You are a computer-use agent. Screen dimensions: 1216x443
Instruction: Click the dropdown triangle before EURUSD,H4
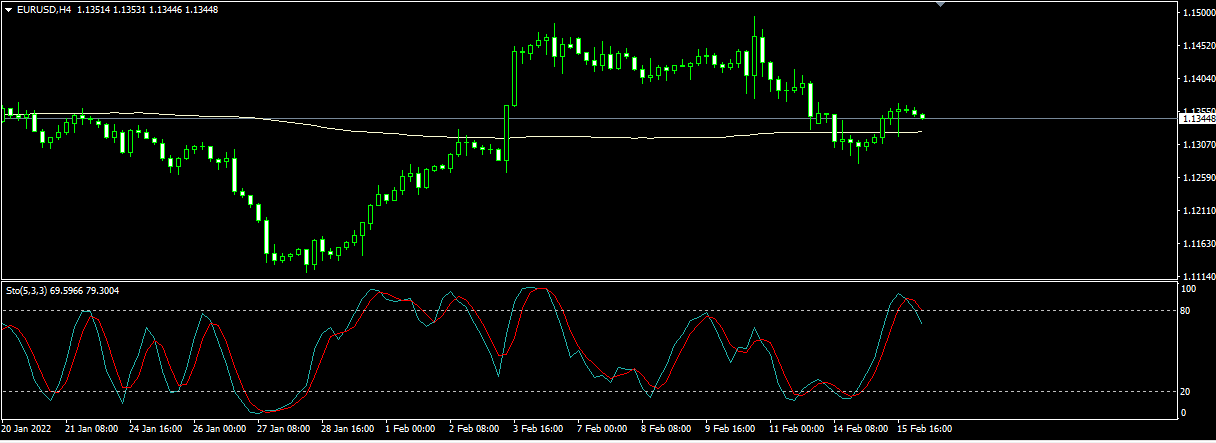click(x=9, y=9)
